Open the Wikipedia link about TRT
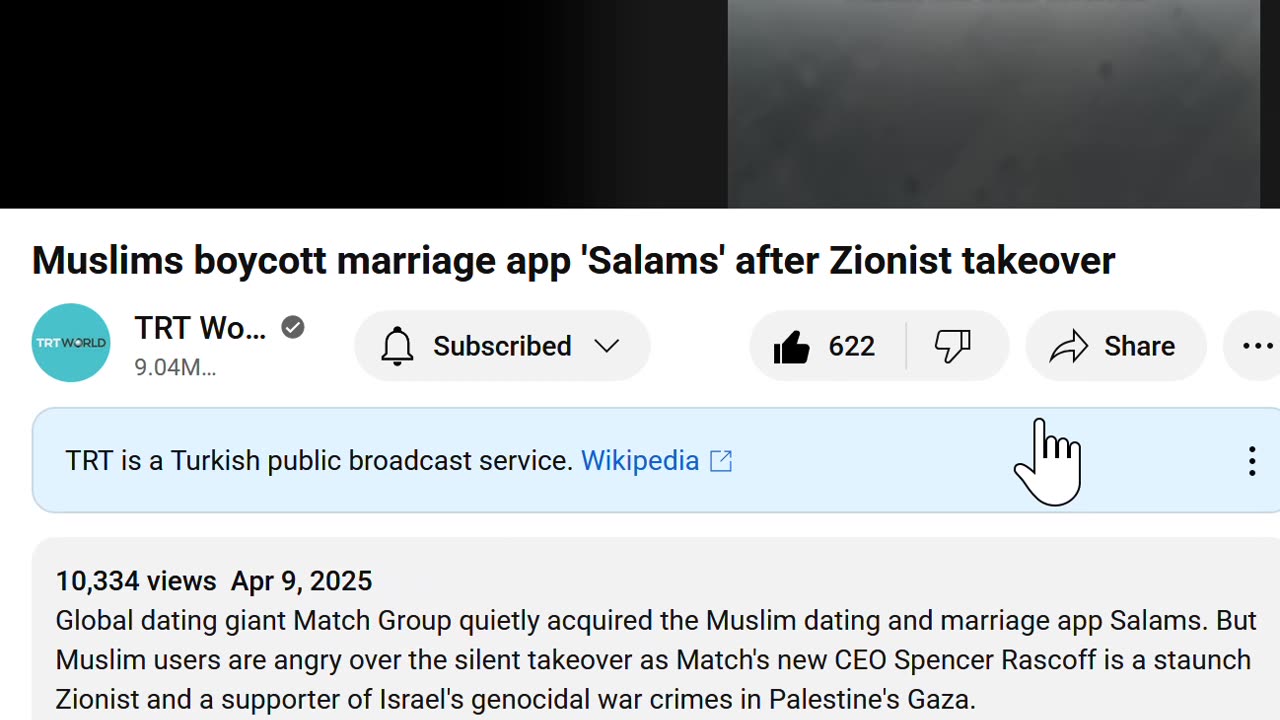 [x=640, y=461]
